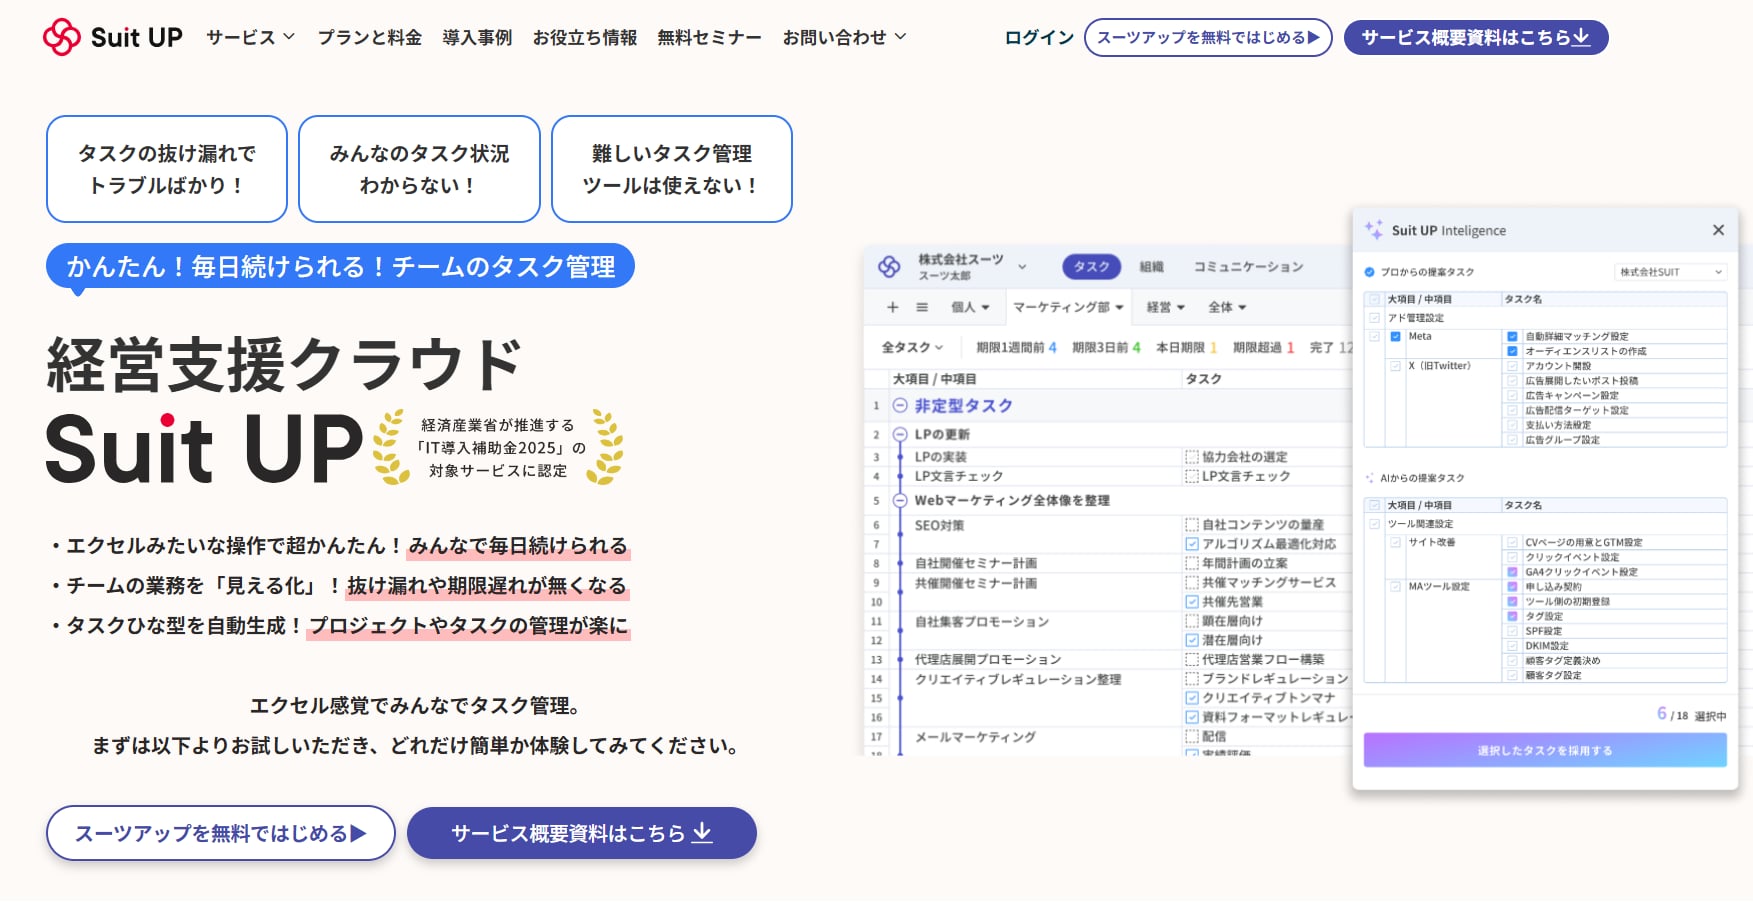Viewport: 1753px width, 902px height.
Task: Click the plus add icon in the task toolbar
Action: (893, 307)
